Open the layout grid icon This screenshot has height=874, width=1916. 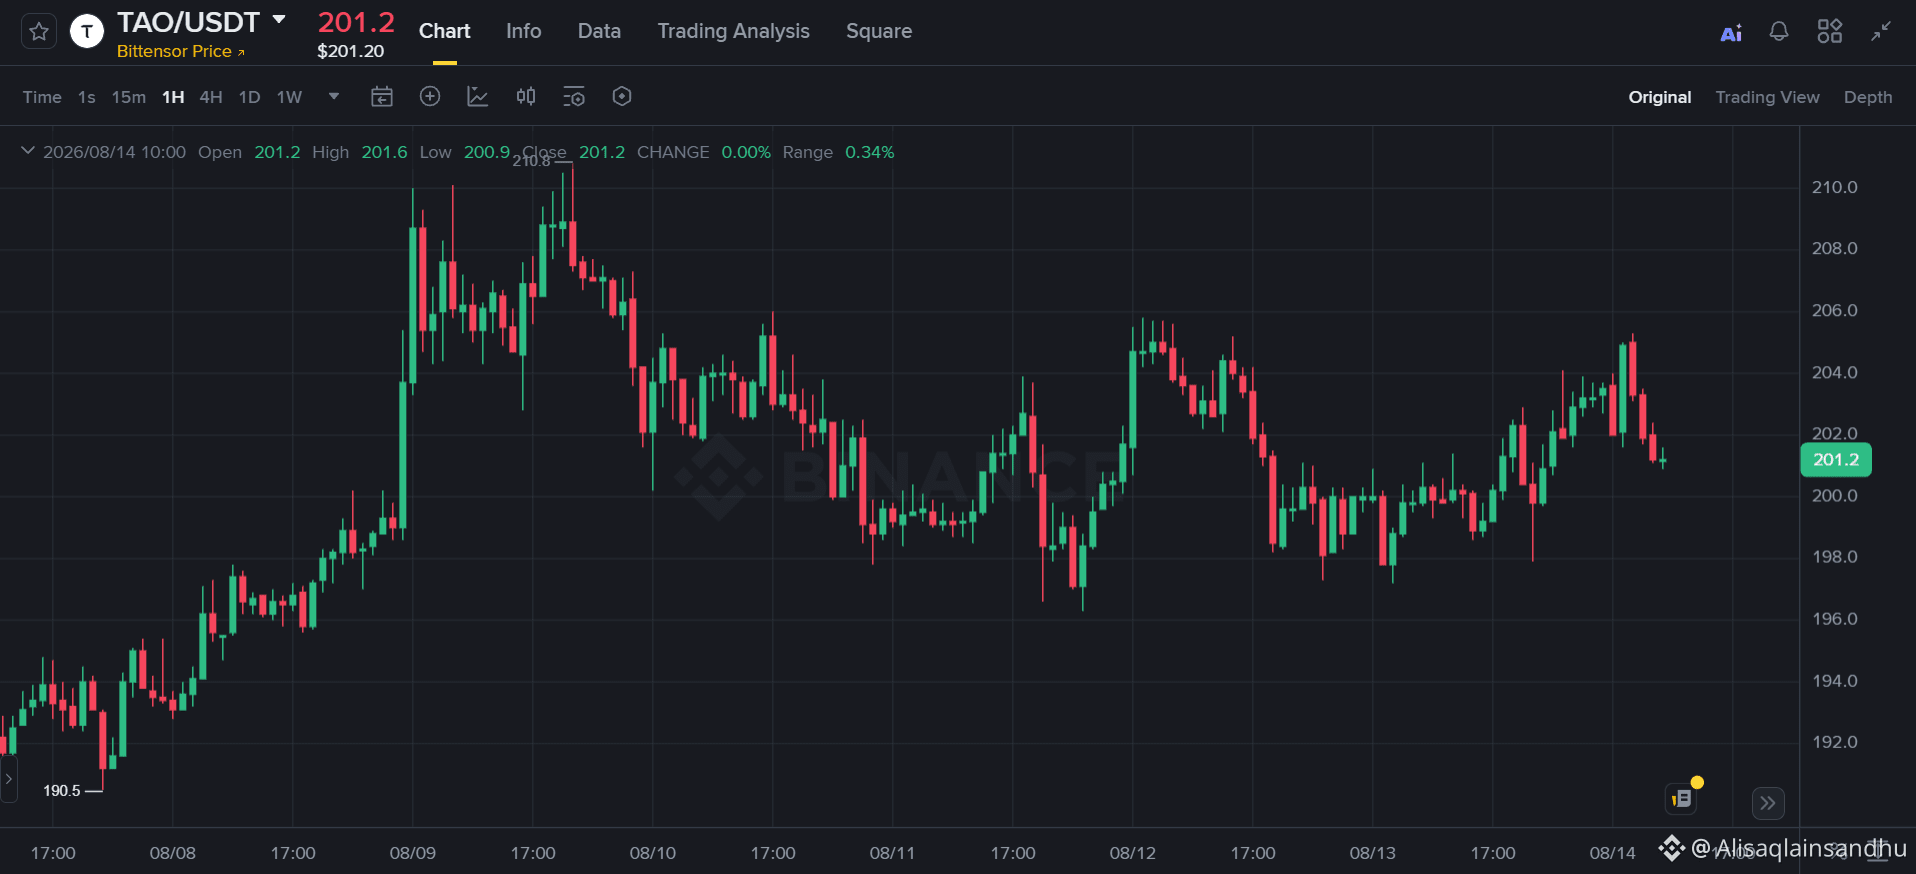coord(1829,31)
